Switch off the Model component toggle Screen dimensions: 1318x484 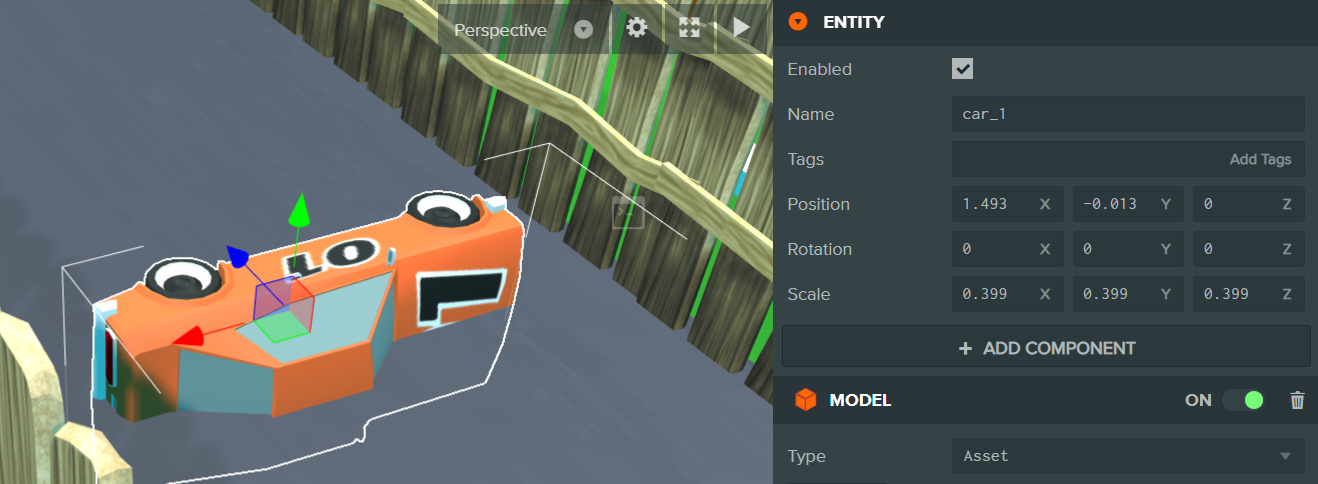pyautogui.click(x=1243, y=400)
